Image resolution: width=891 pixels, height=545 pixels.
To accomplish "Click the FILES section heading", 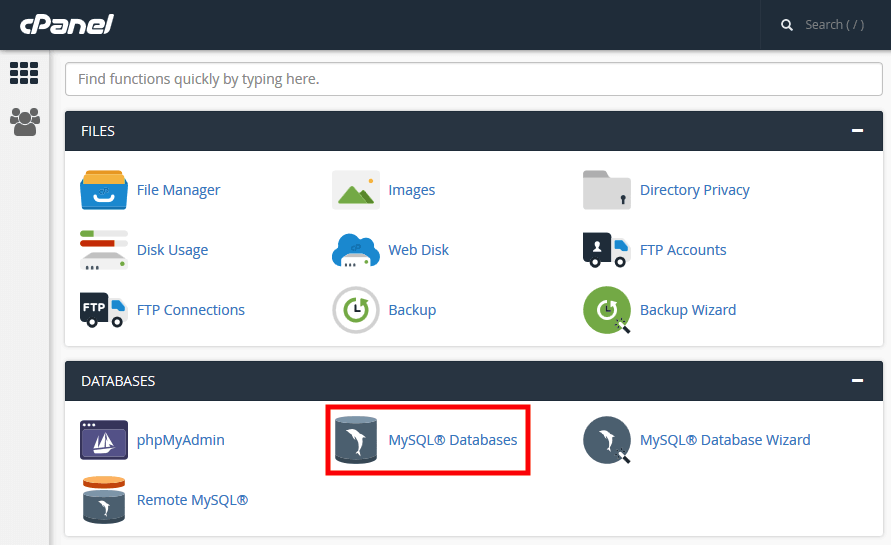I will [98, 131].
